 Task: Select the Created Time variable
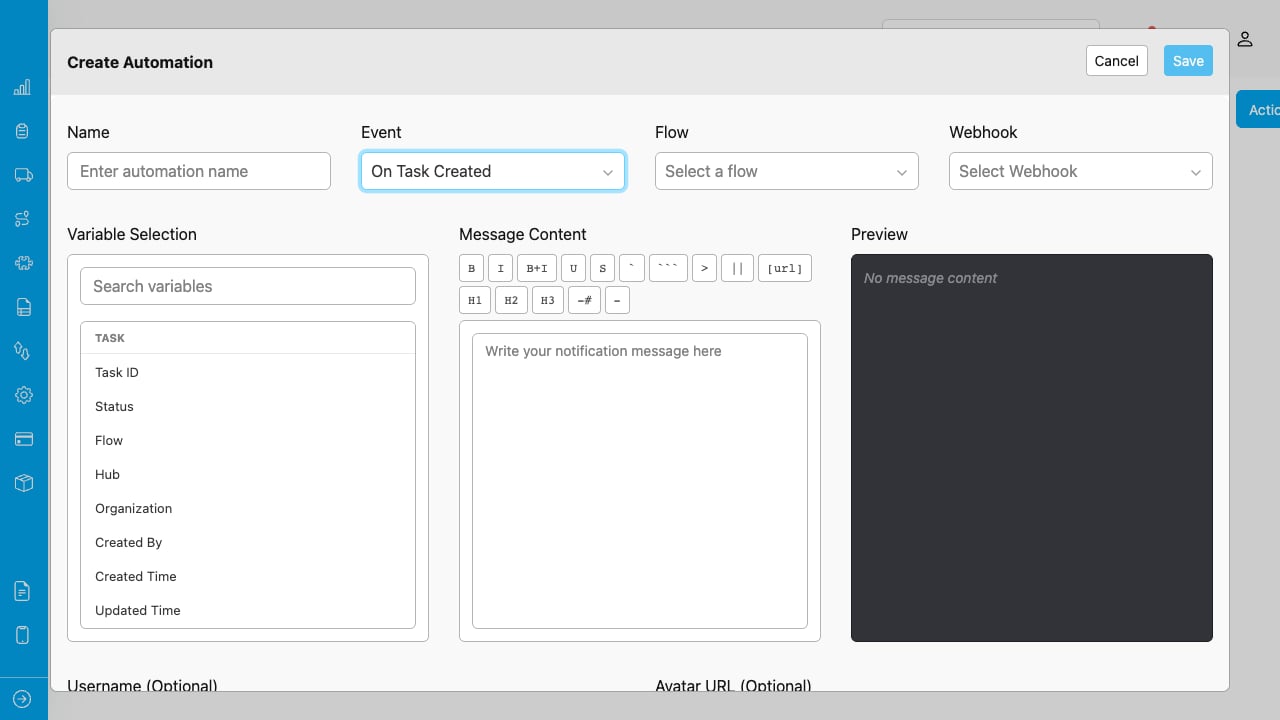point(248,576)
